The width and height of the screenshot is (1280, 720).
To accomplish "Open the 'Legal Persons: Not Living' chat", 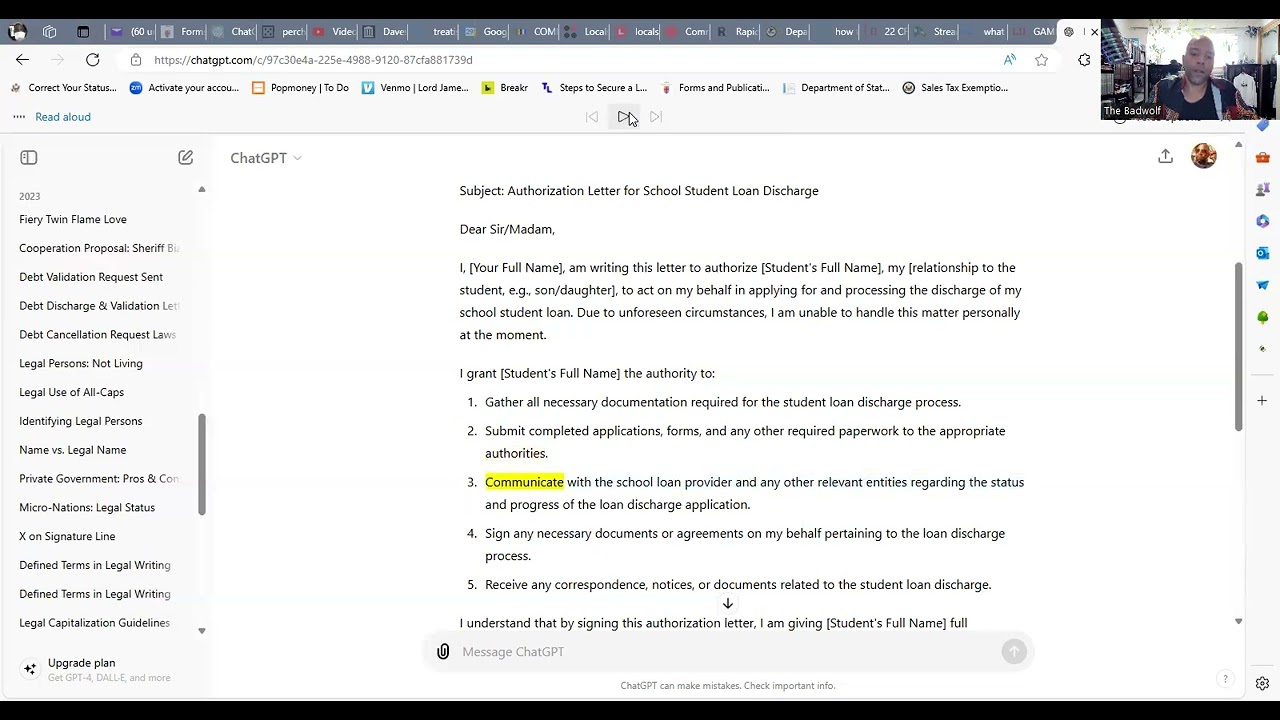I will click(81, 364).
